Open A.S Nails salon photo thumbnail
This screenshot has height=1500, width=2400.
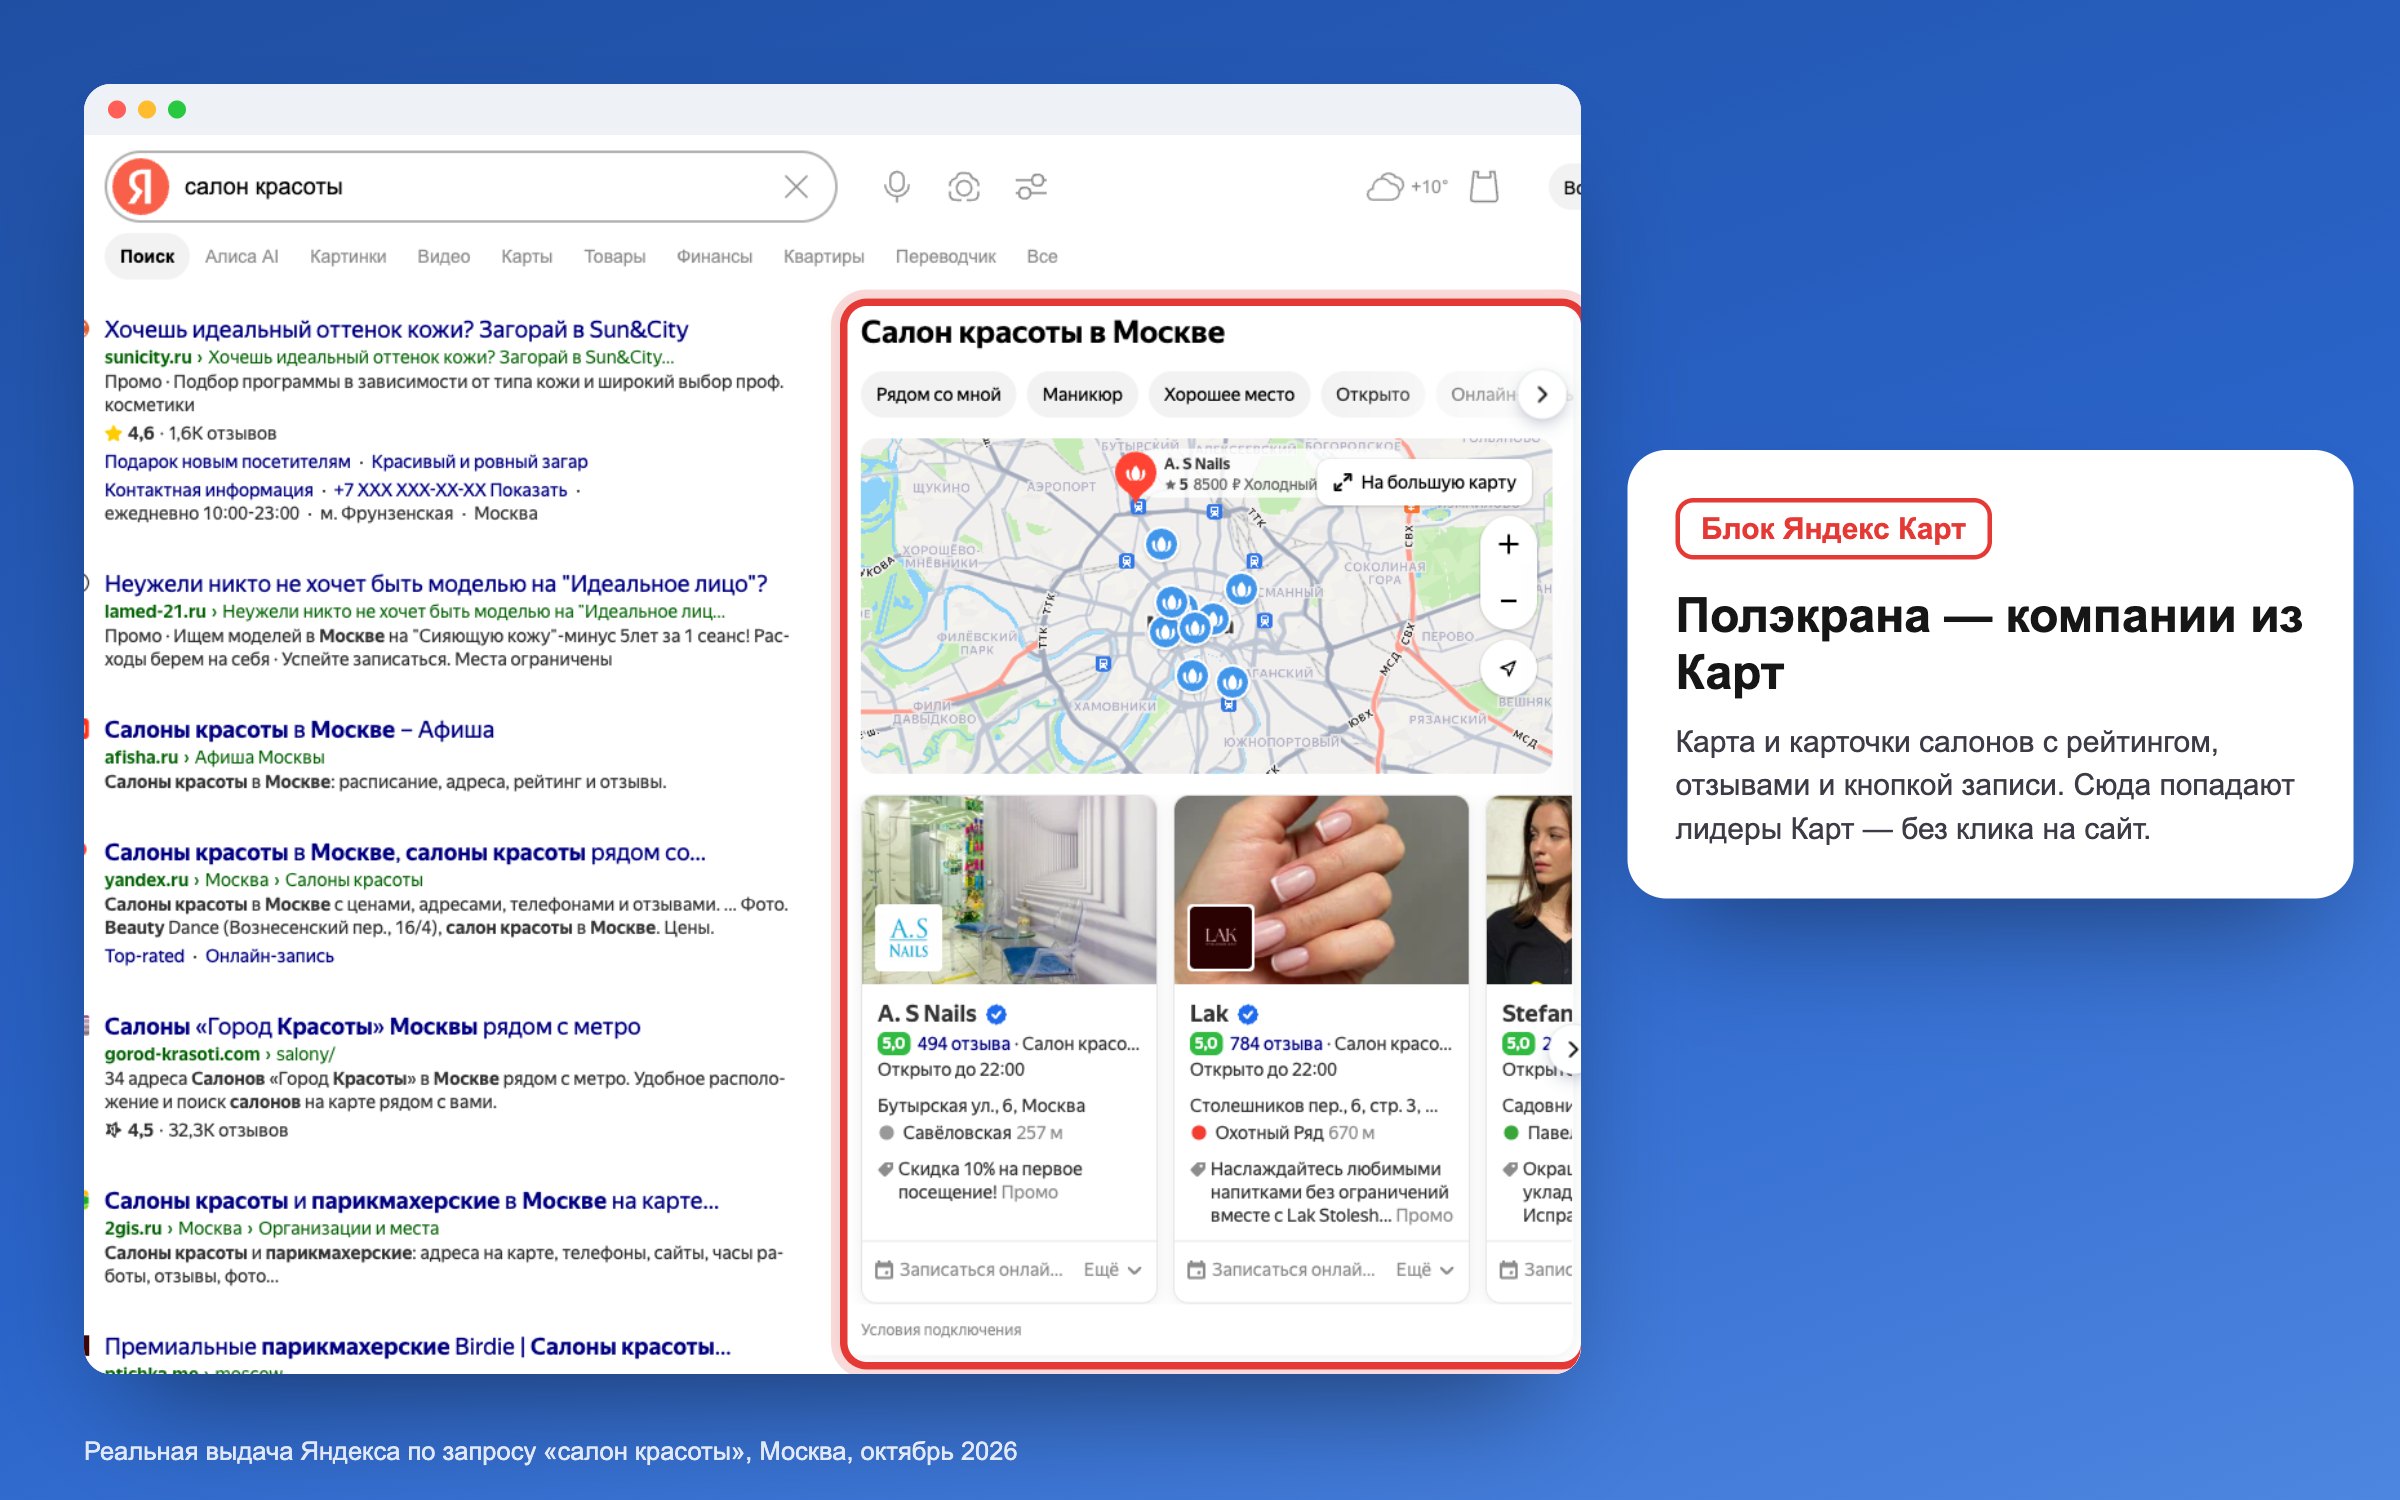tap(1009, 890)
